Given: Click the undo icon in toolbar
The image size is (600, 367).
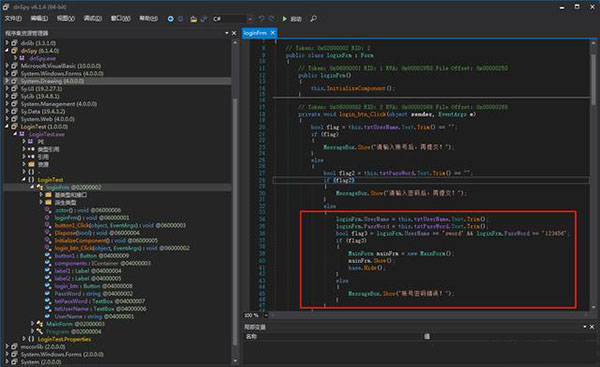Looking at the screenshot, I should [x=261, y=18].
